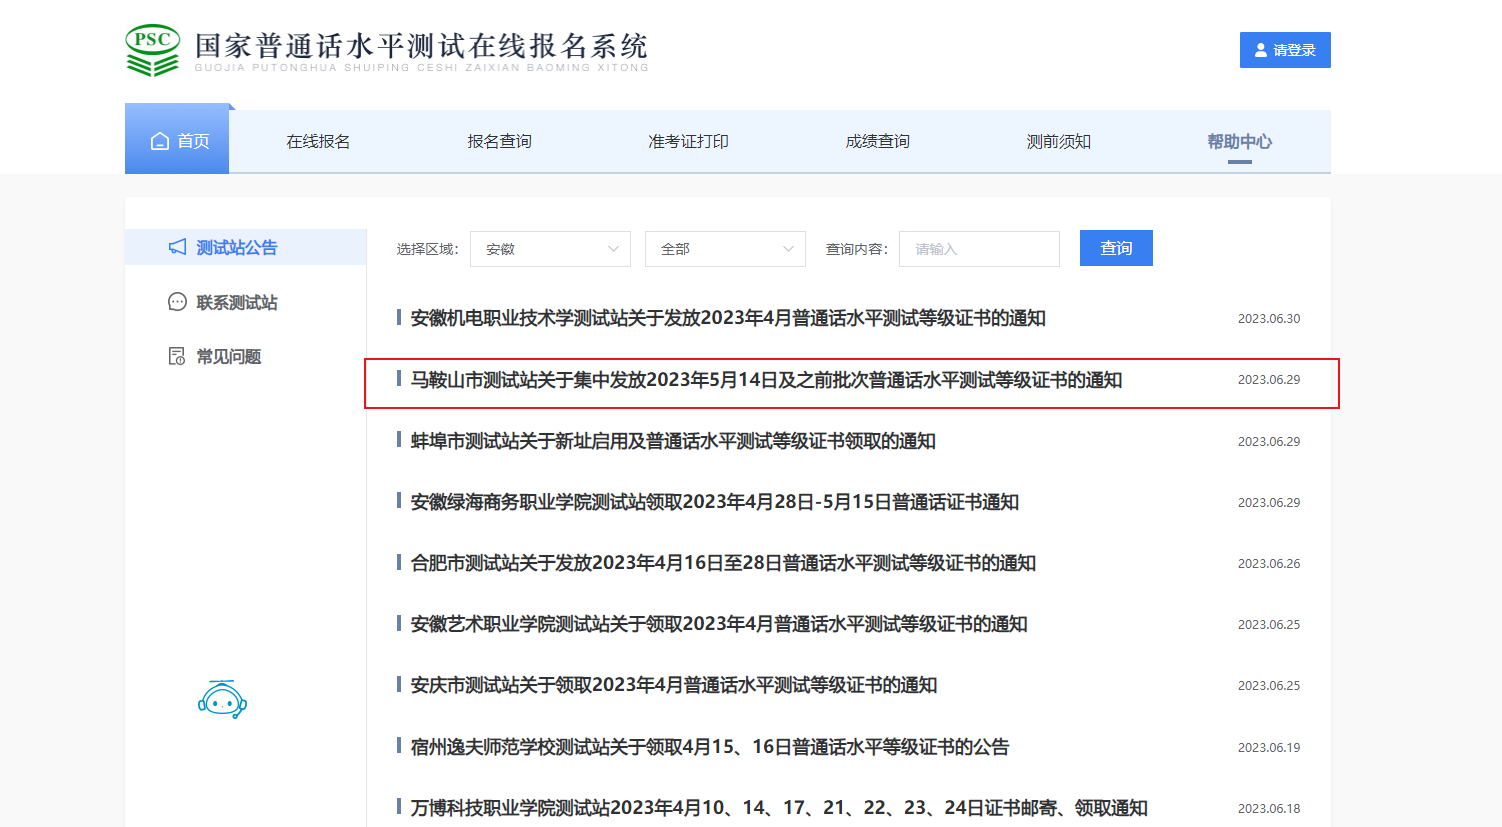Click the chat bubble icon beside 联系测试站
The width and height of the screenshot is (1502, 827).
tap(177, 302)
